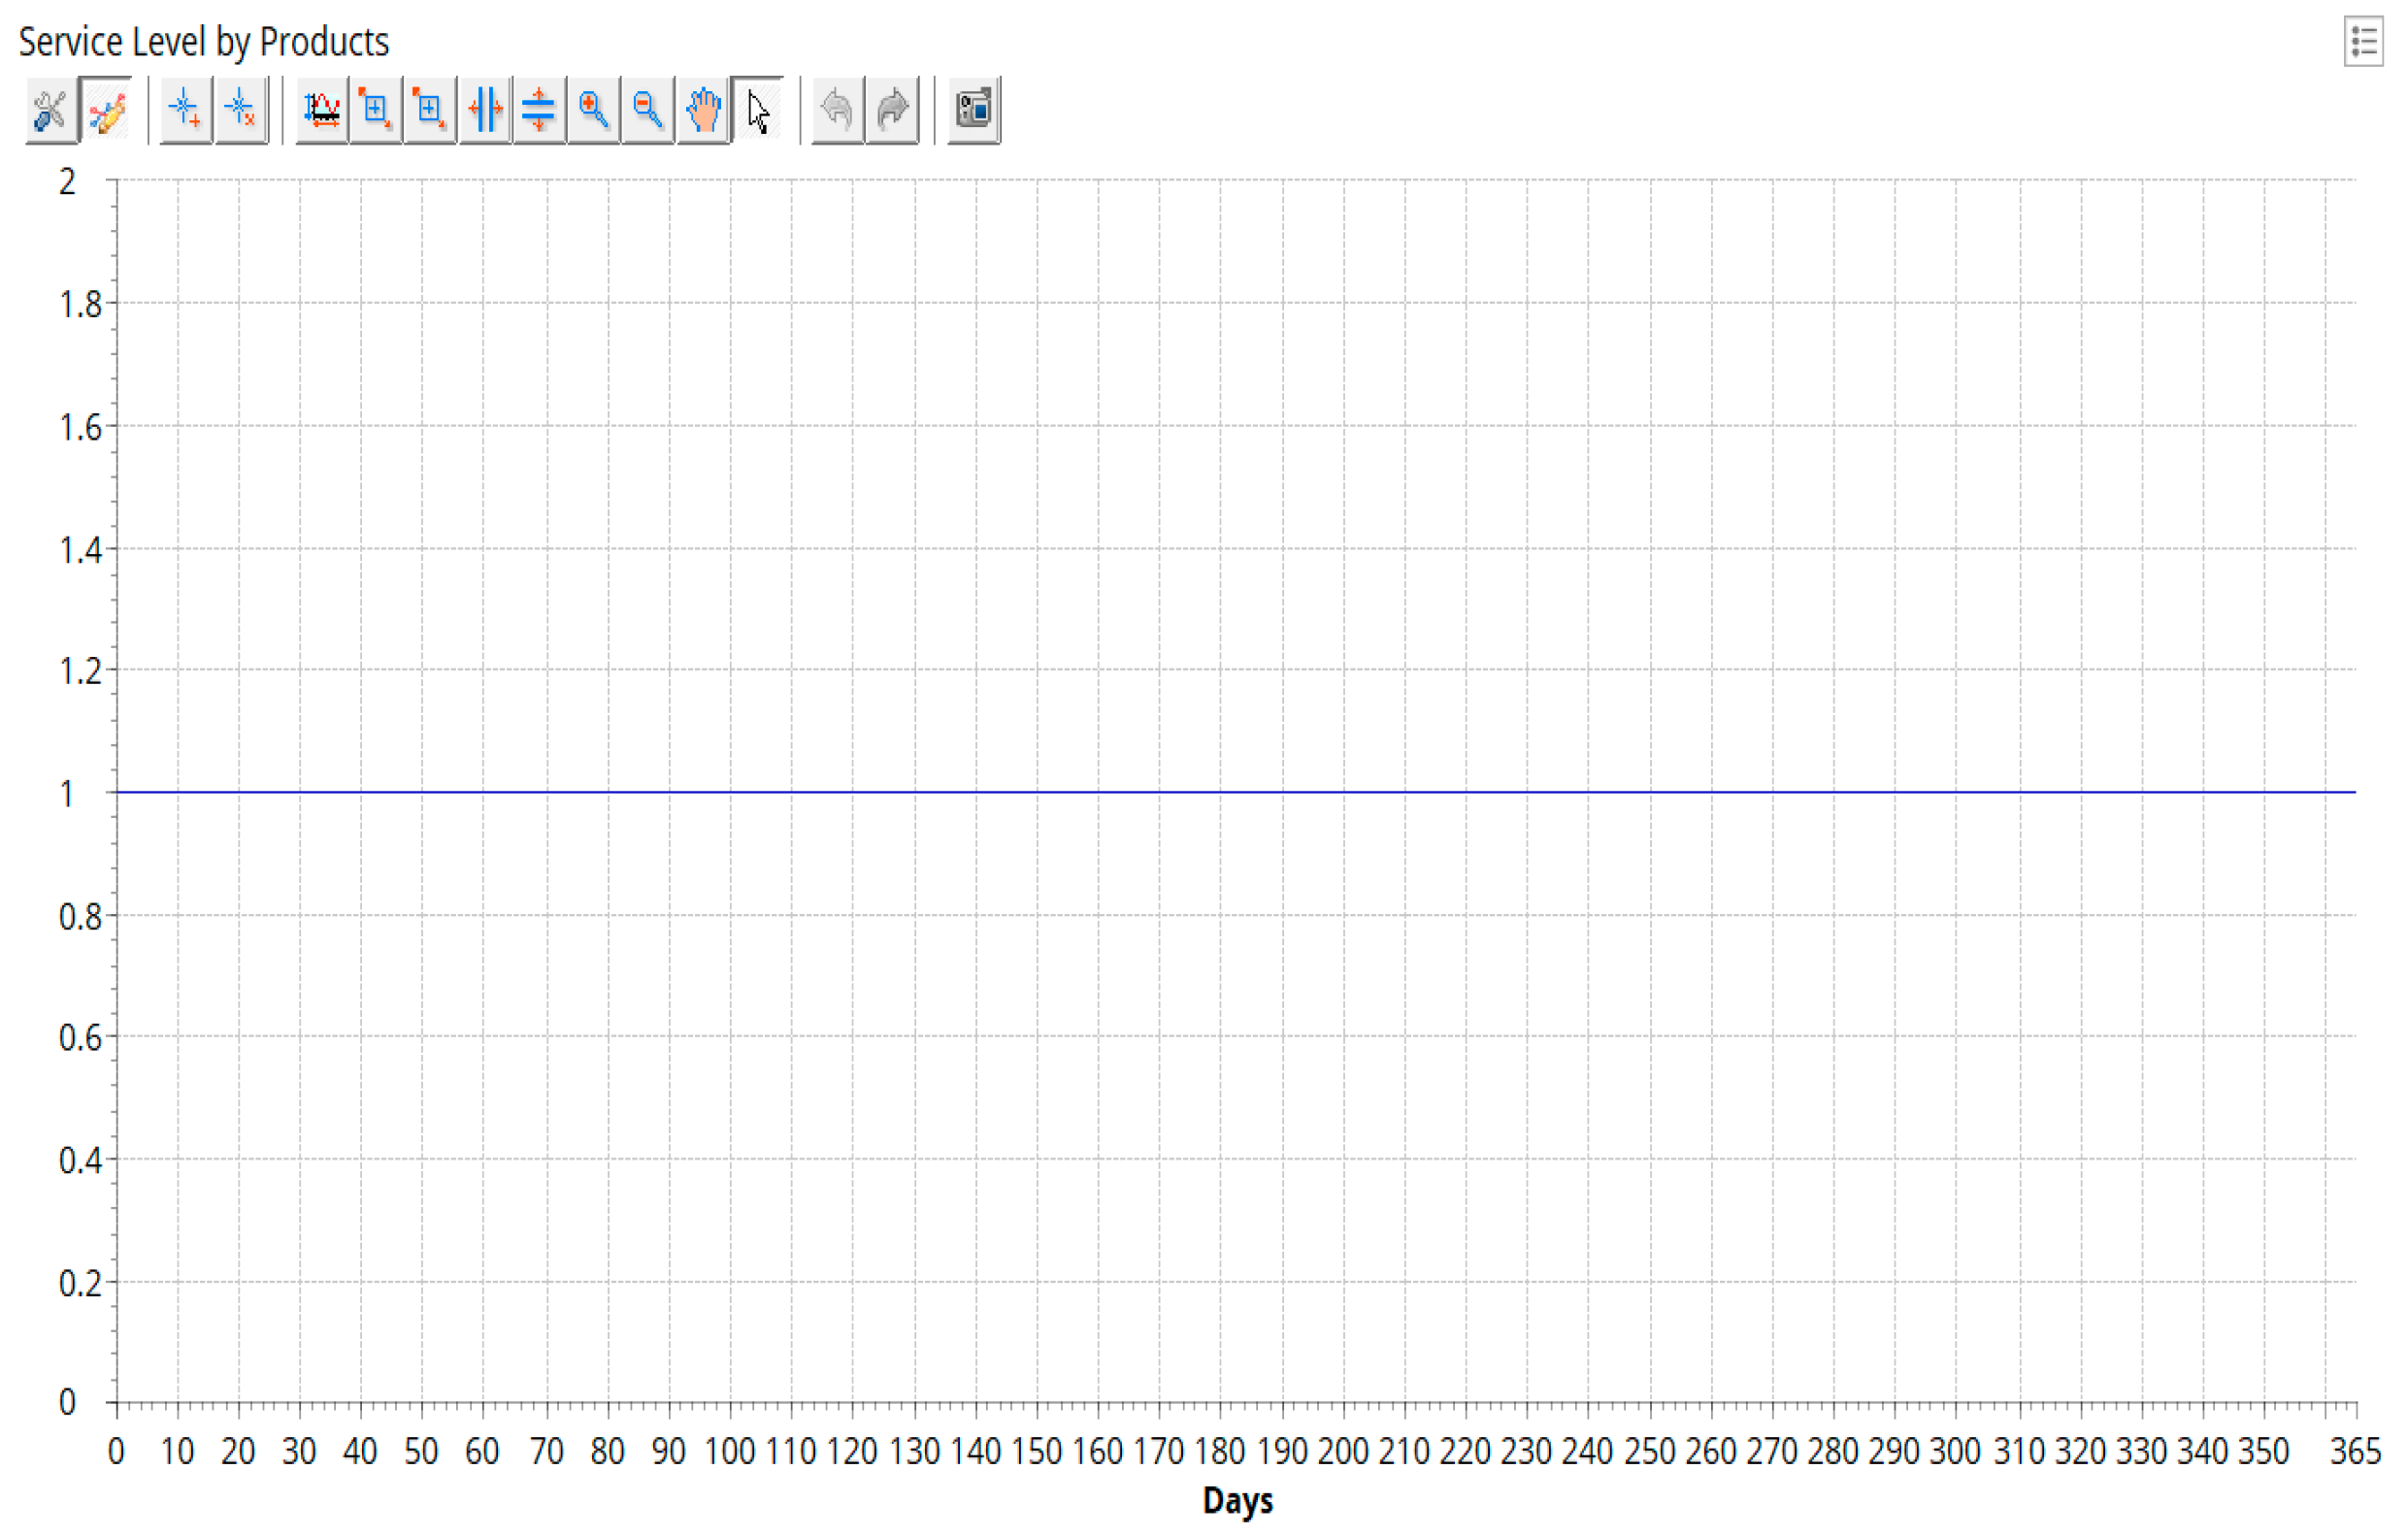
Task: Click the undo arrow button
Action: (x=837, y=110)
